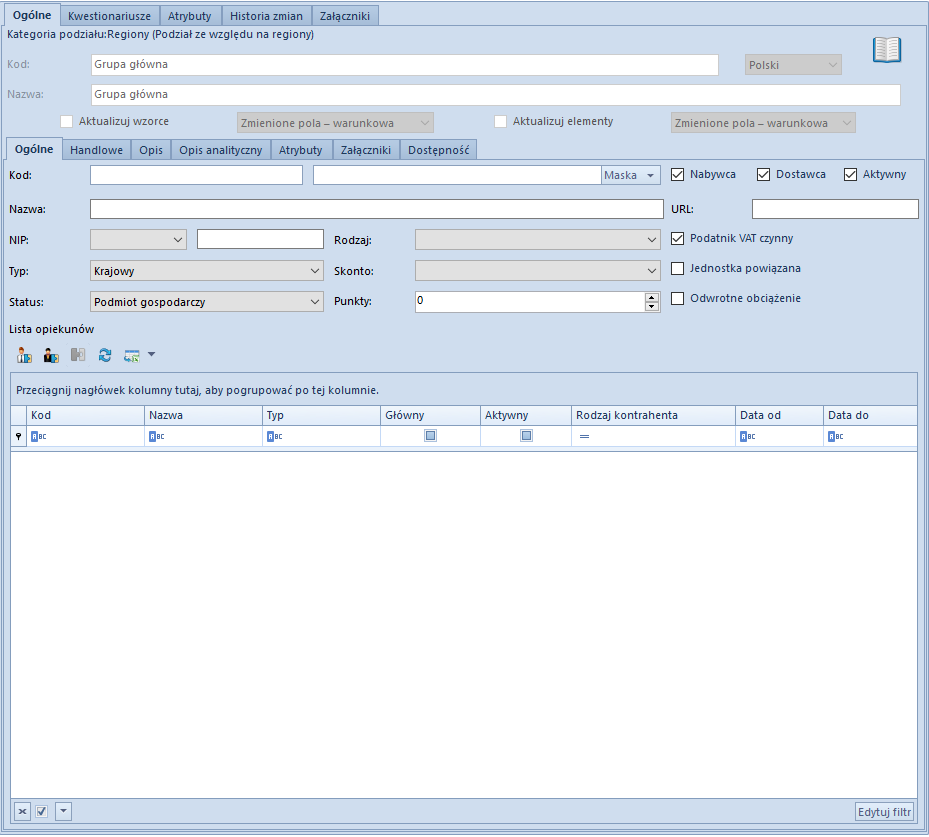Viewport: 929px width, 837px height.
Task: Click the NIP number input field
Action: (x=260, y=239)
